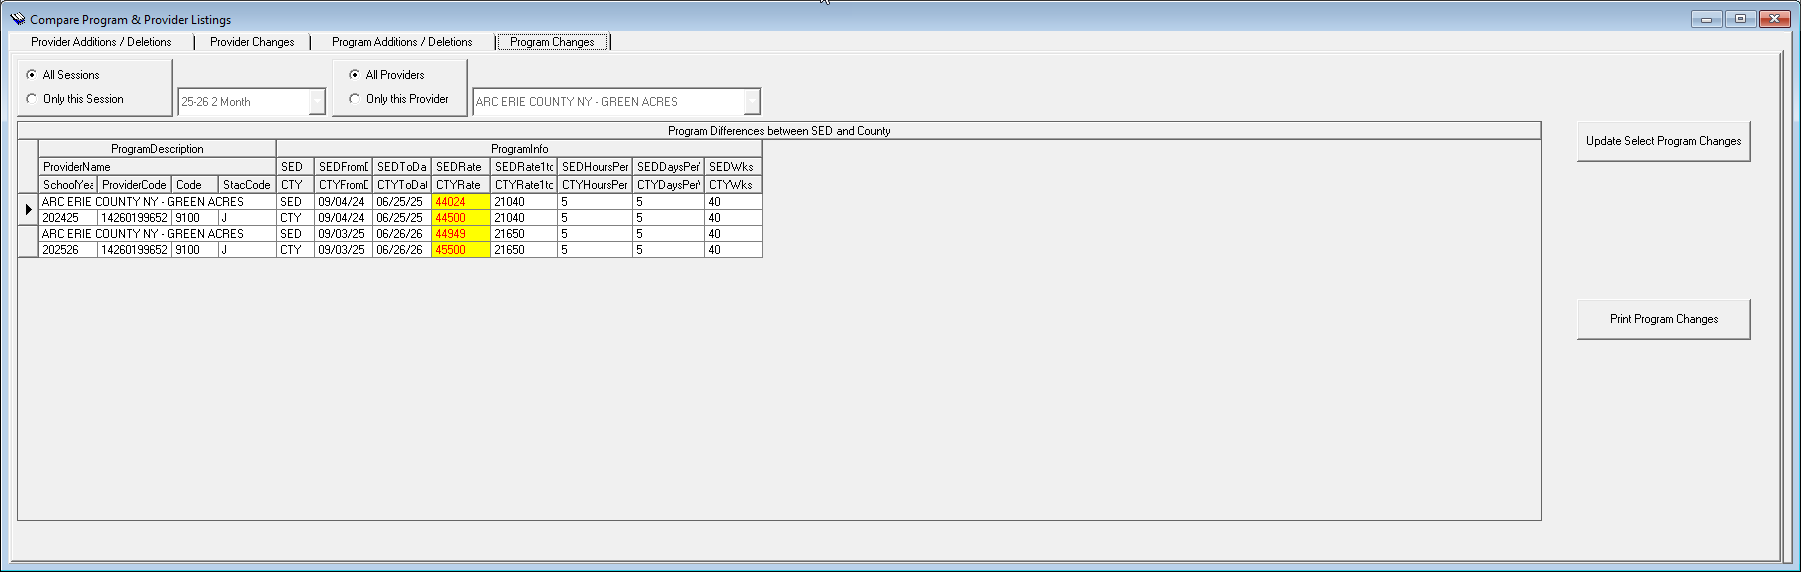The width and height of the screenshot is (1801, 572).
Task: Go to Program Additions / Deletions tab
Action: coord(402,42)
